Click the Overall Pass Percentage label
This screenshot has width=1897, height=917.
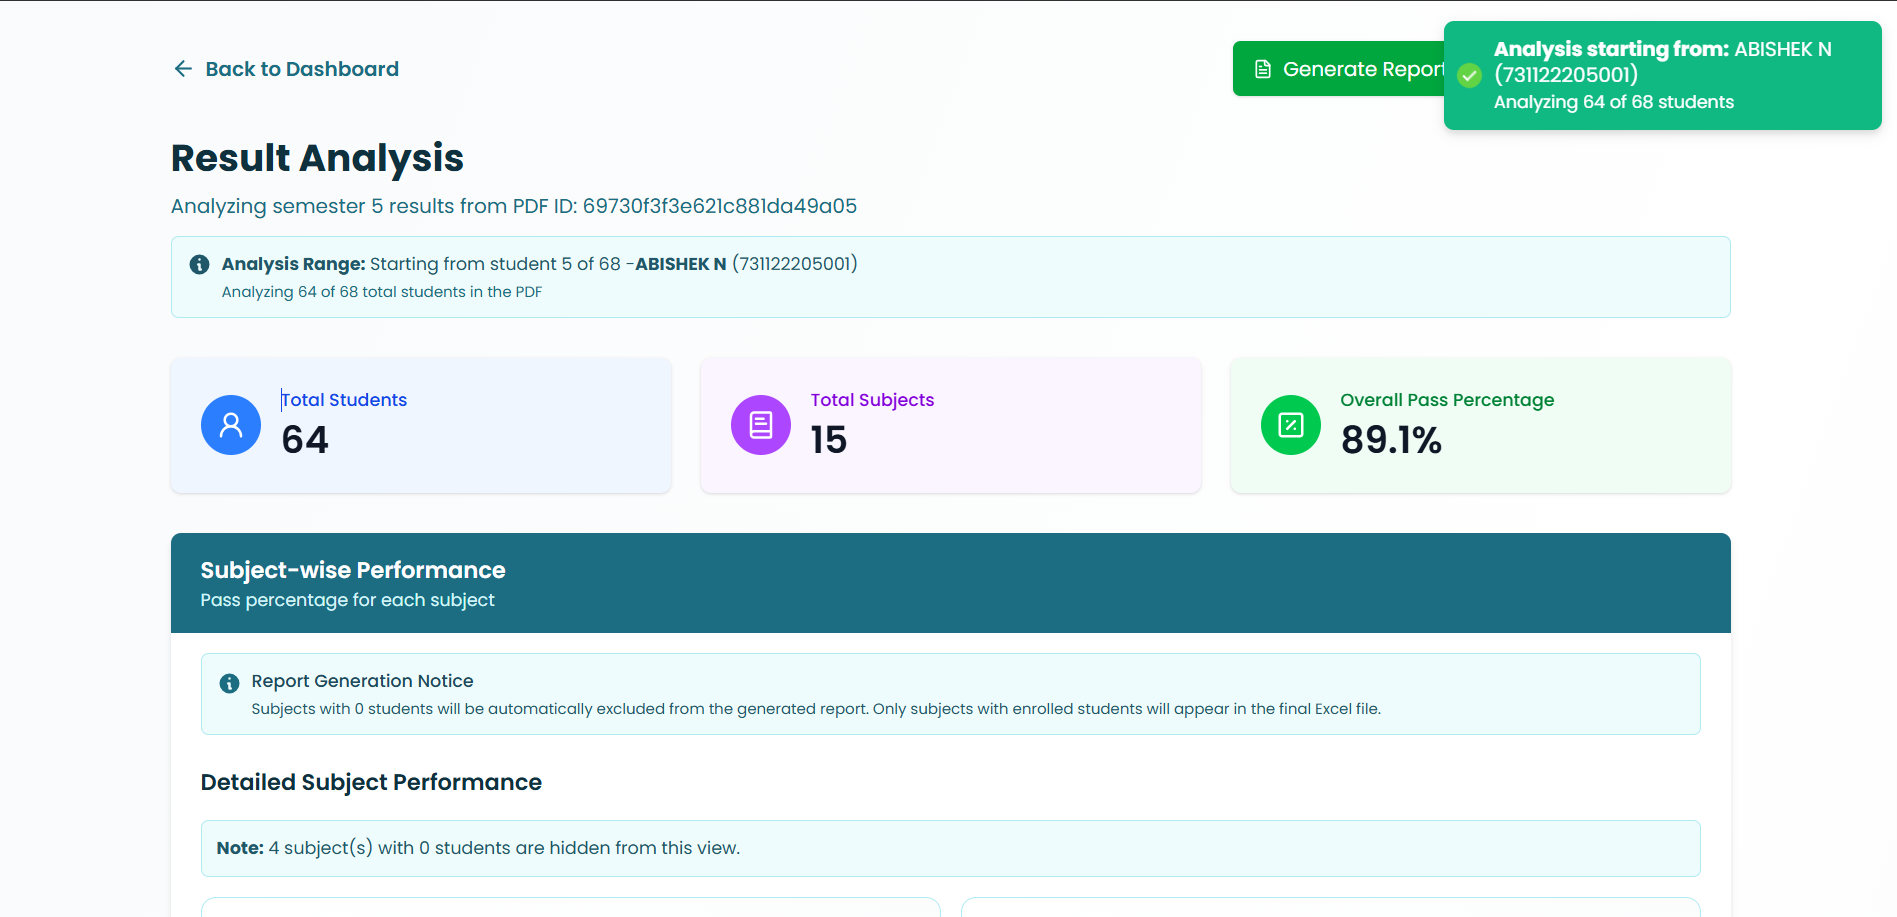point(1447,400)
